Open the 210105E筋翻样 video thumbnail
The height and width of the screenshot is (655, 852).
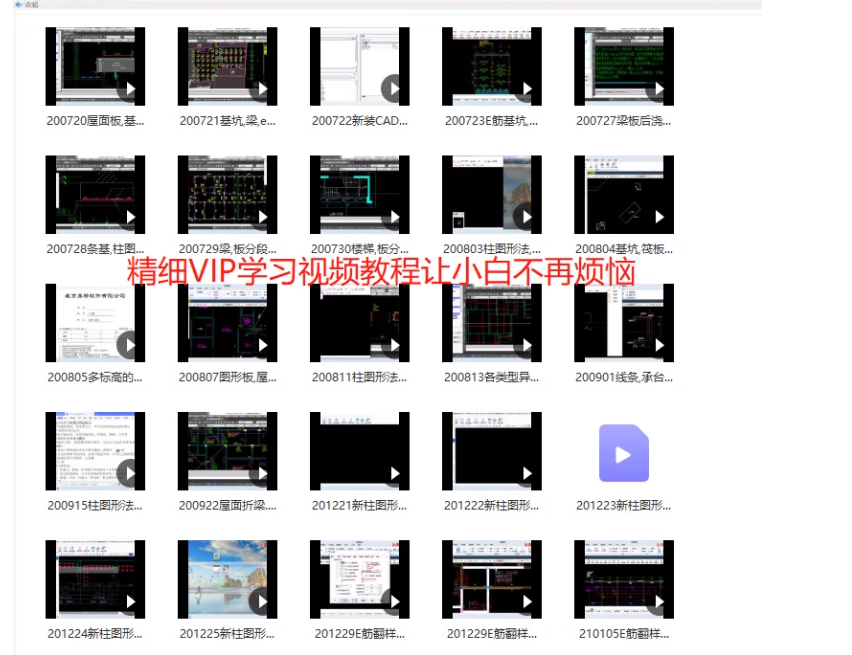623,578
